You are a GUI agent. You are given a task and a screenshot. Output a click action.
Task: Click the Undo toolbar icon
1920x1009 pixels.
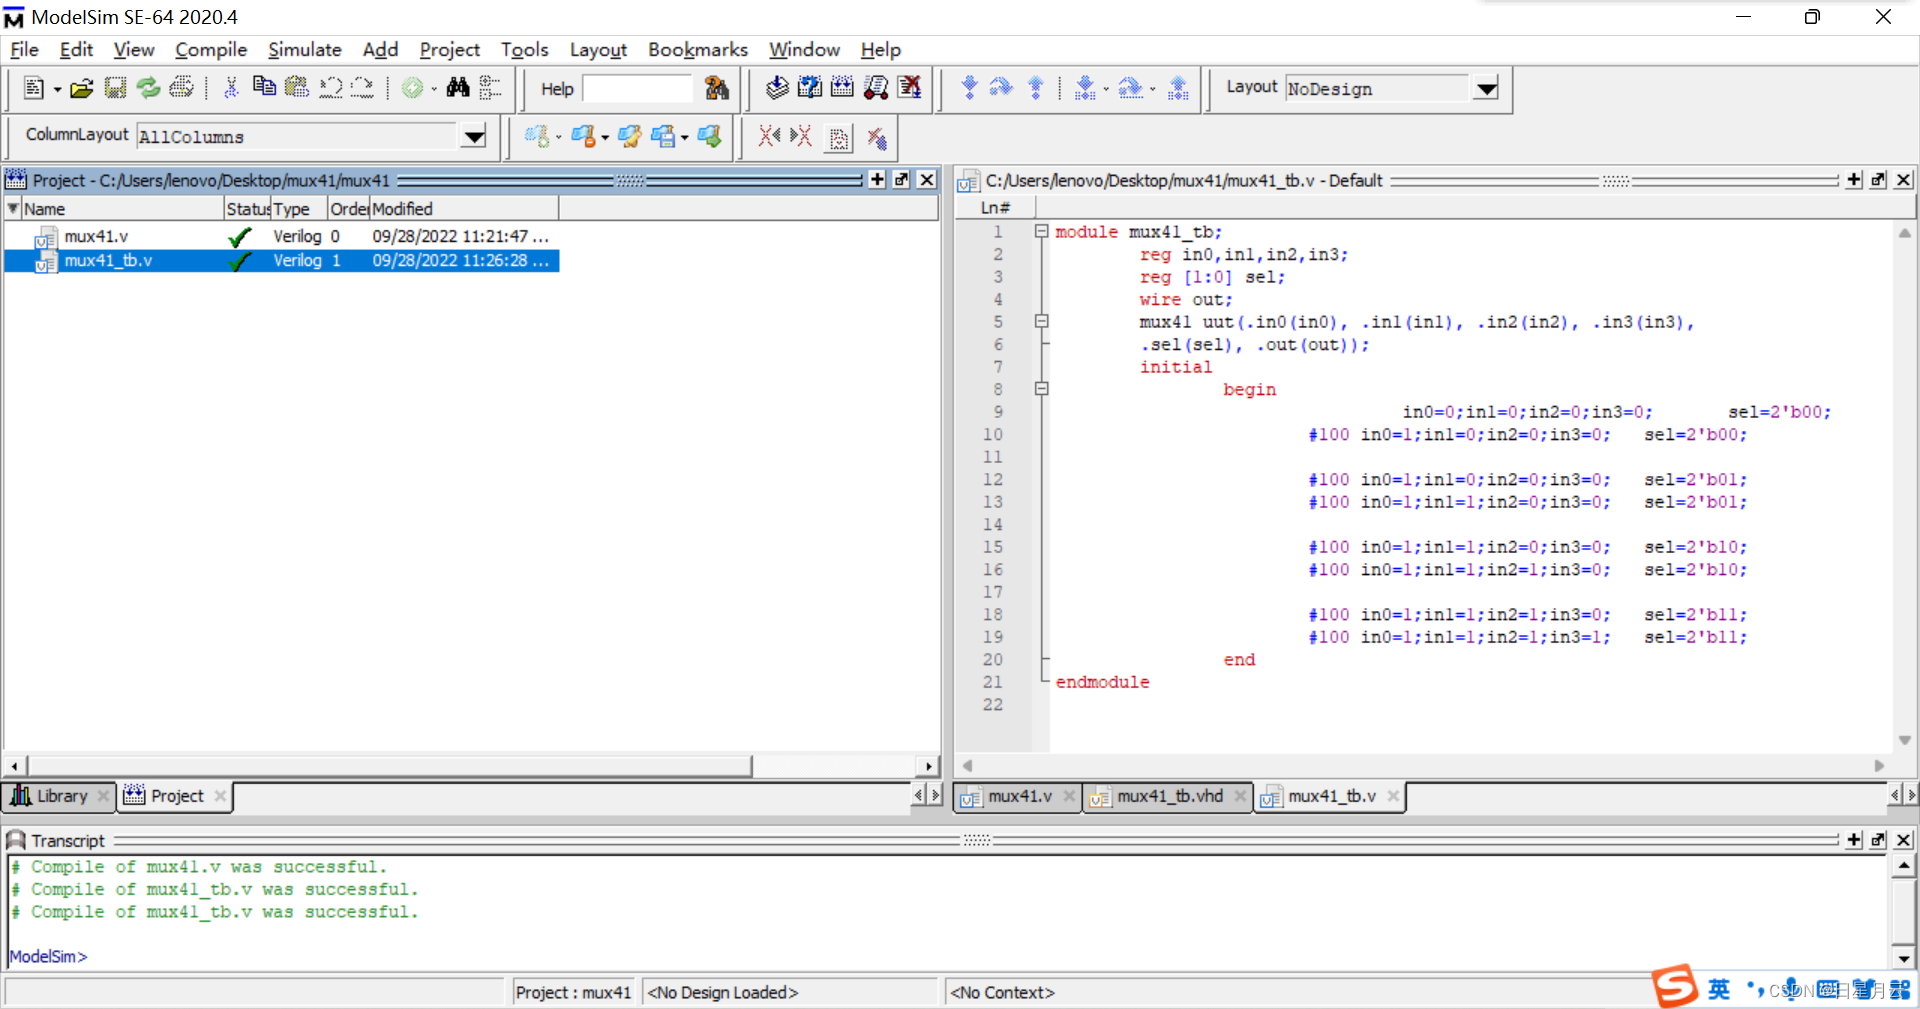[330, 88]
